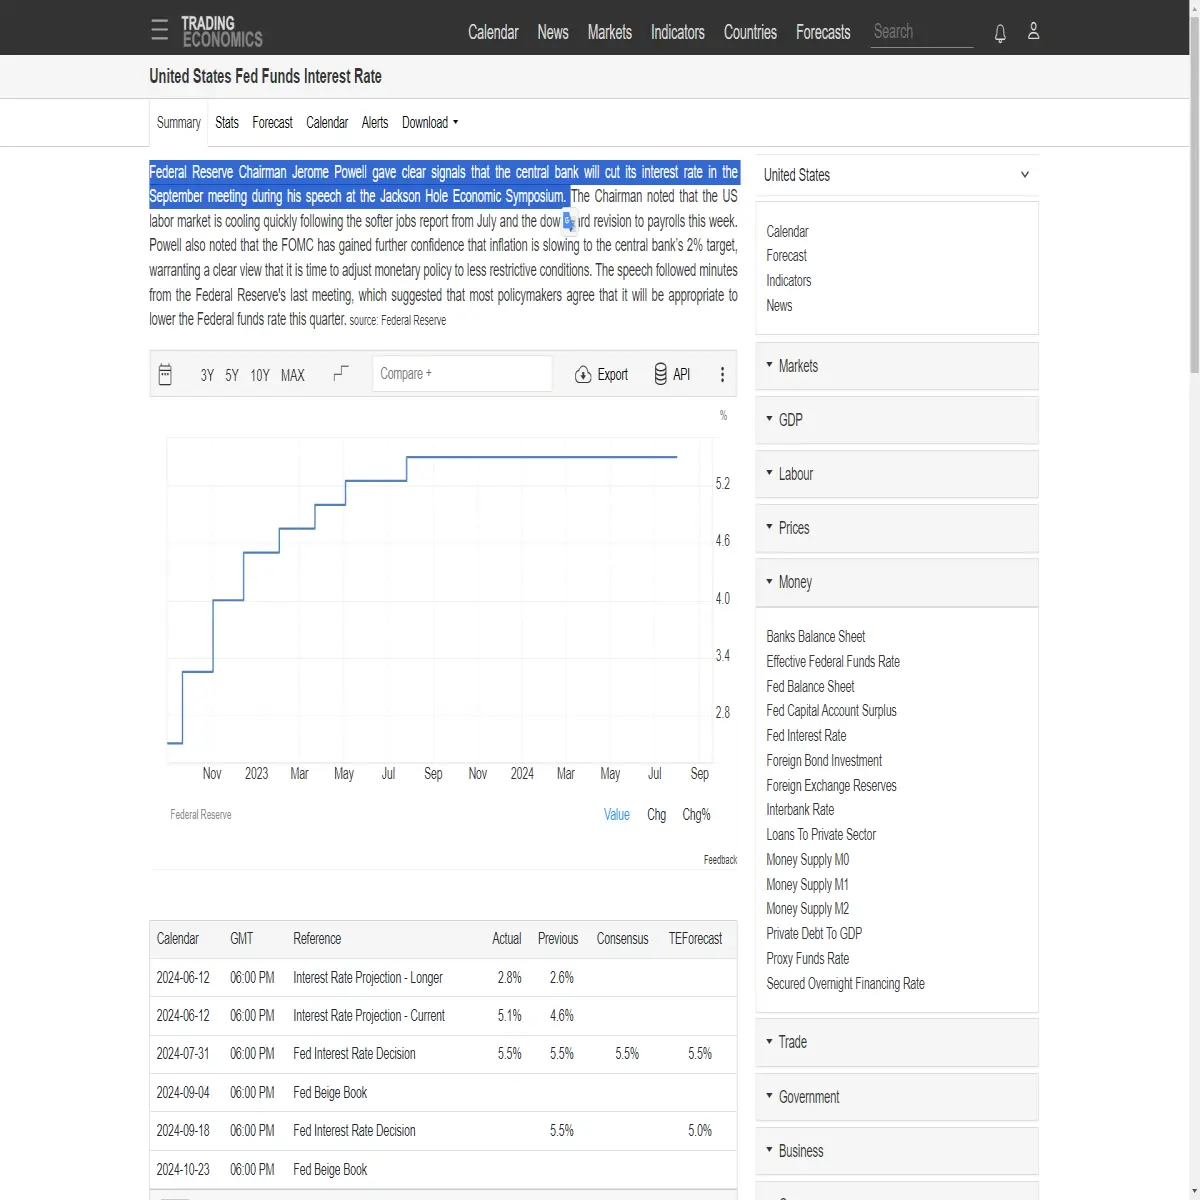The width and height of the screenshot is (1200, 1200).
Task: Expand the GDP section
Action: tap(897, 420)
